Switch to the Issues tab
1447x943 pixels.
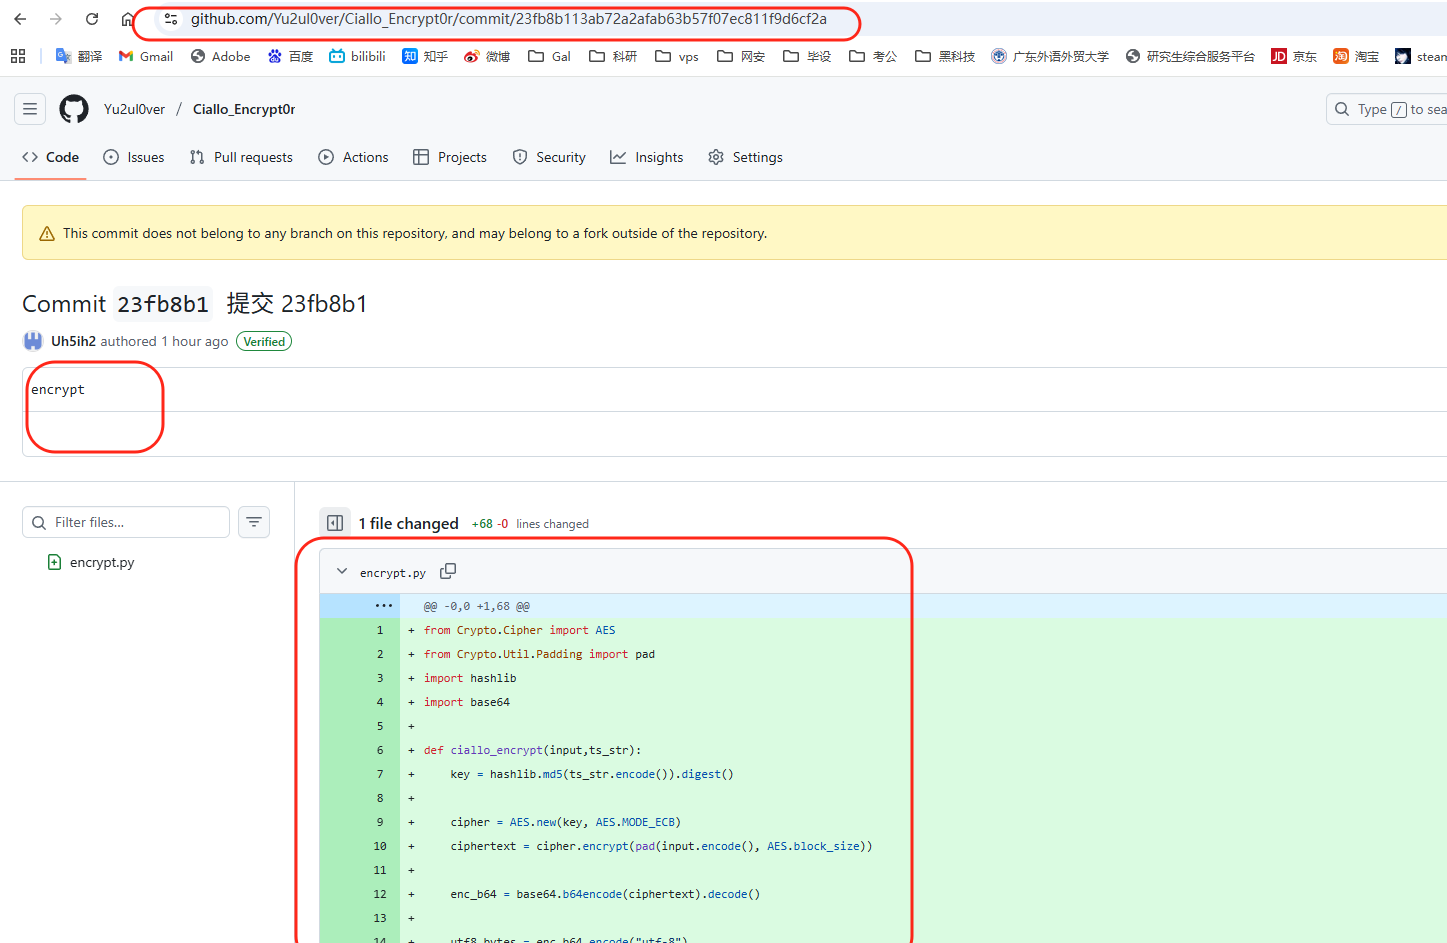click(134, 157)
